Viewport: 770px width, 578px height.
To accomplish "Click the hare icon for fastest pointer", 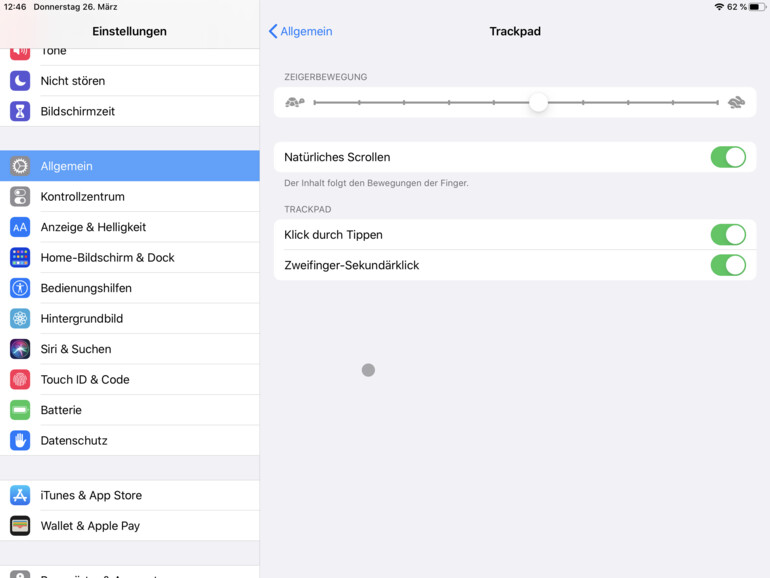I will [x=737, y=102].
